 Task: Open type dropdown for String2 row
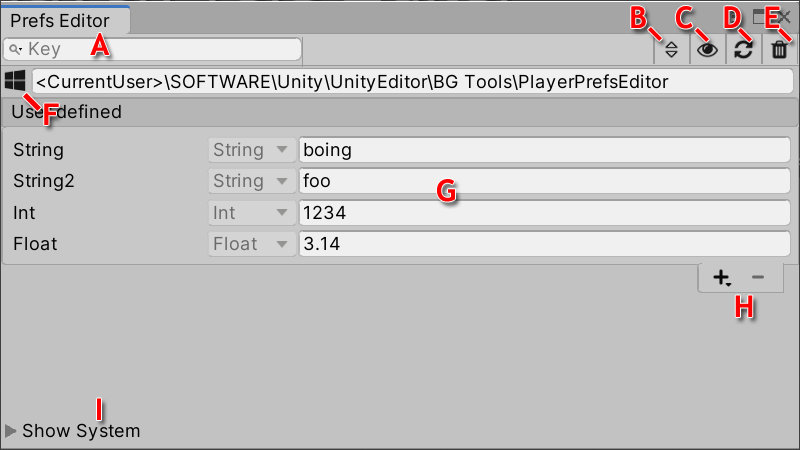pos(250,181)
